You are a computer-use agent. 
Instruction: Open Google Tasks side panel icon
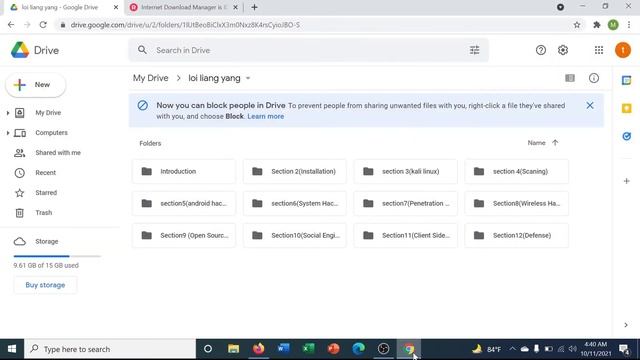(627, 136)
